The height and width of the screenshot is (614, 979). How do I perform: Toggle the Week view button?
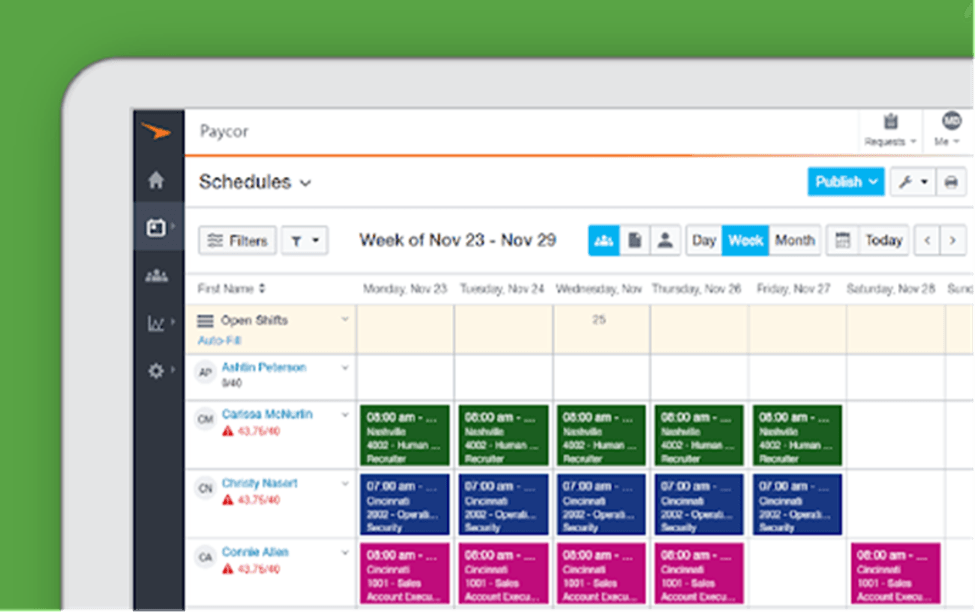point(746,240)
